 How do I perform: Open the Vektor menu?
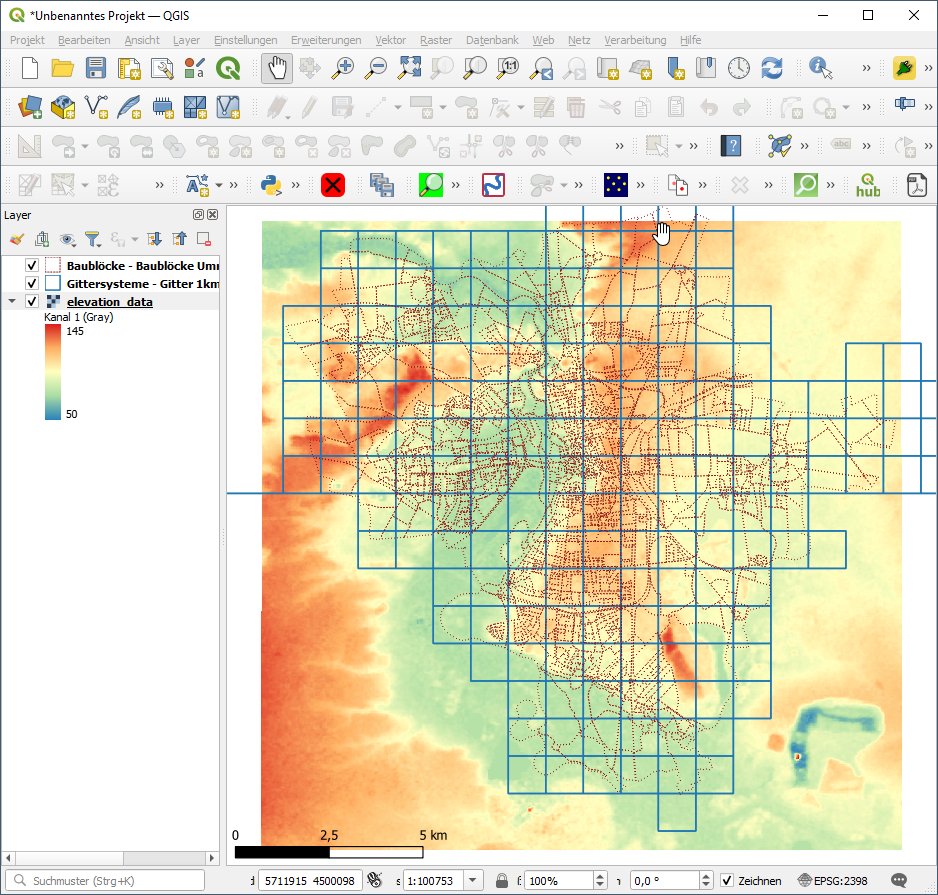(391, 40)
